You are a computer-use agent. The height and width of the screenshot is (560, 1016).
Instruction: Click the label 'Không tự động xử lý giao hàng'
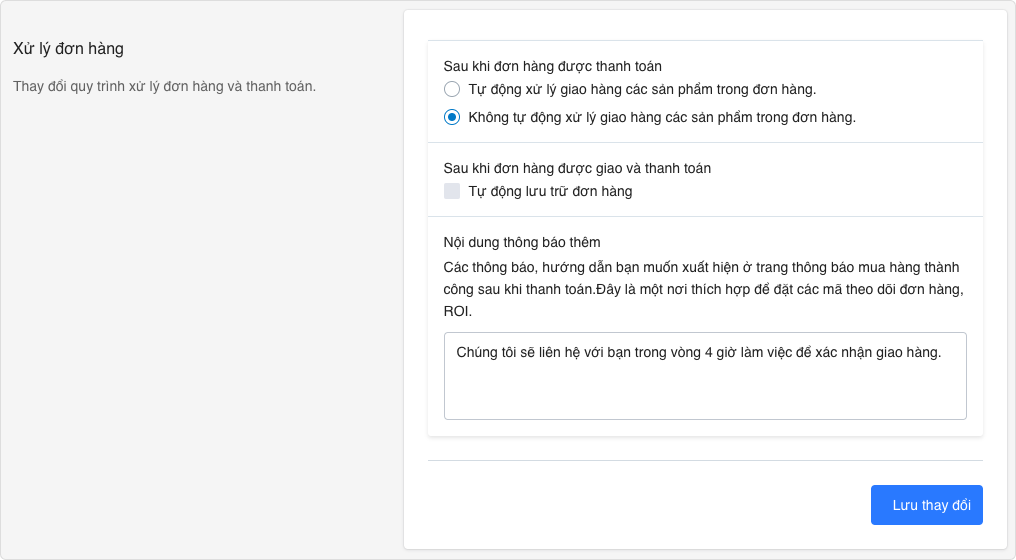tap(662, 117)
